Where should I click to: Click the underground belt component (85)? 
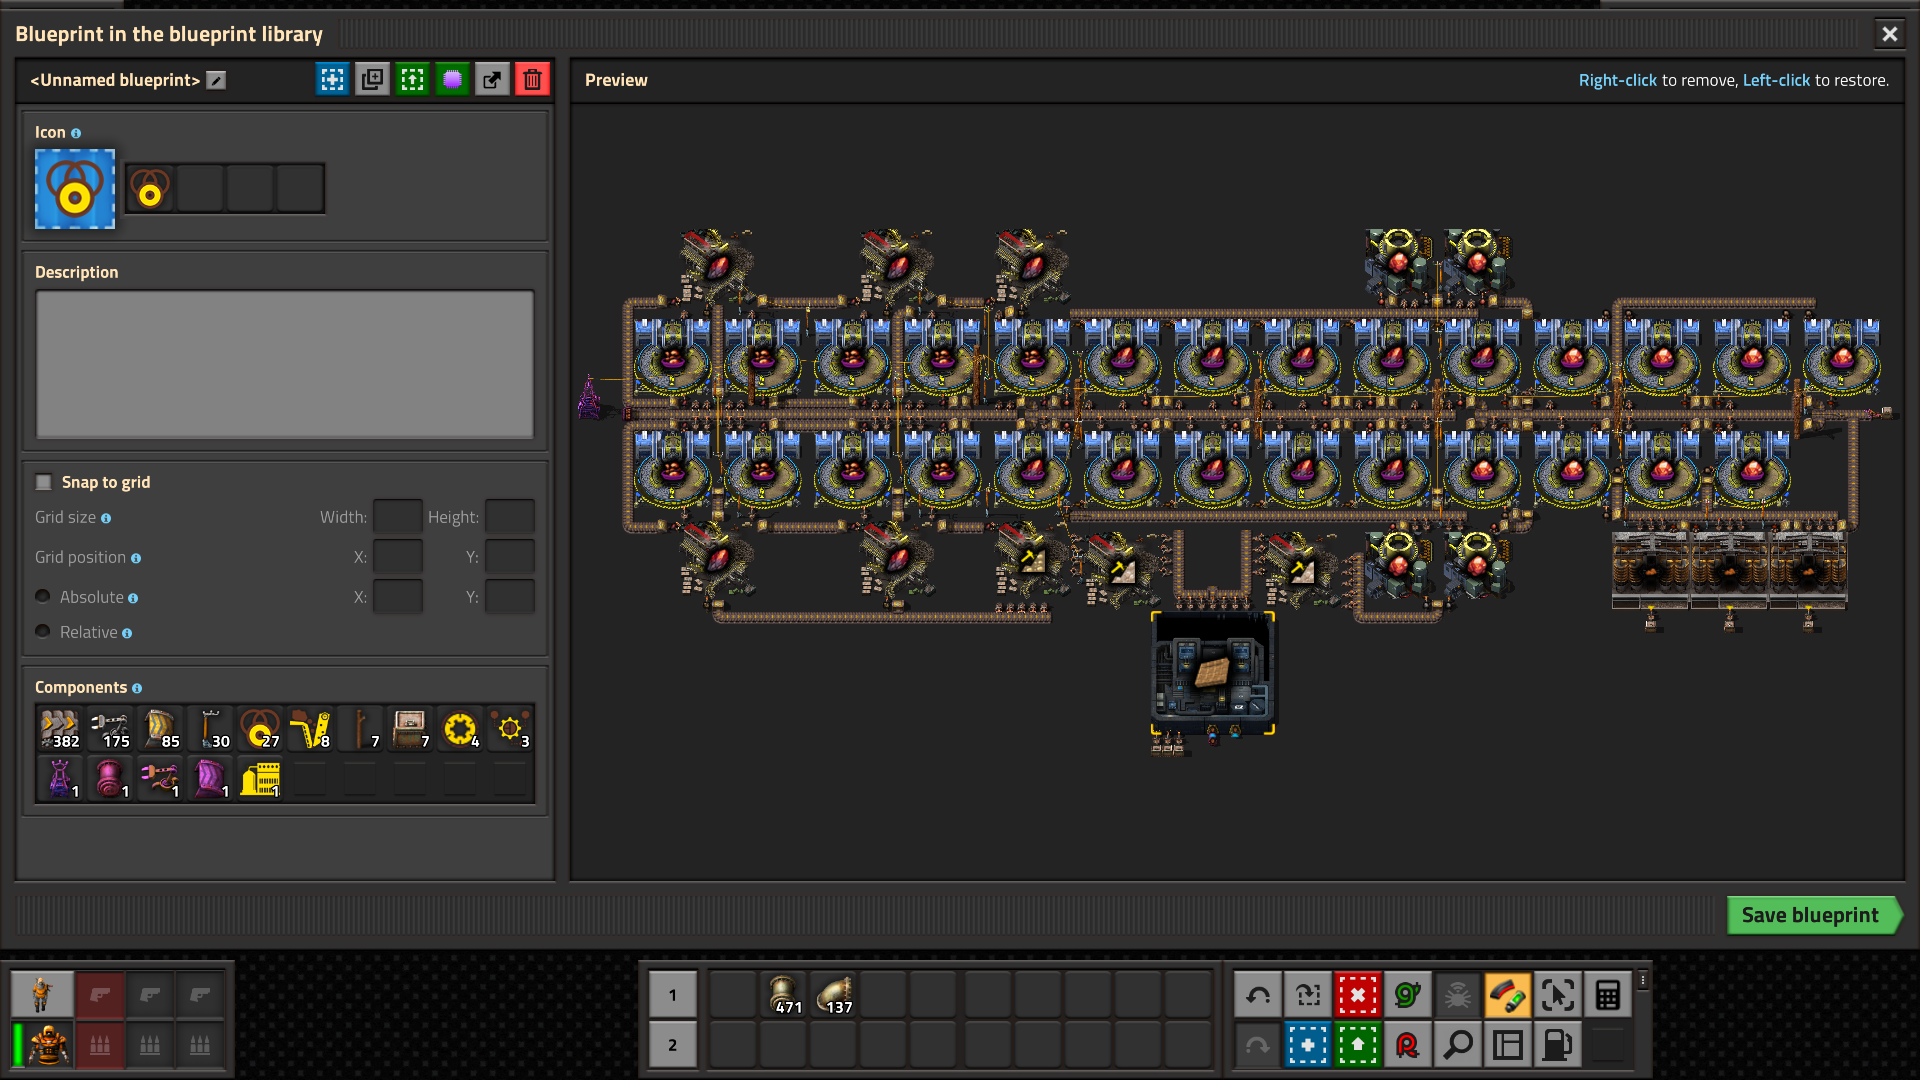pos(160,729)
